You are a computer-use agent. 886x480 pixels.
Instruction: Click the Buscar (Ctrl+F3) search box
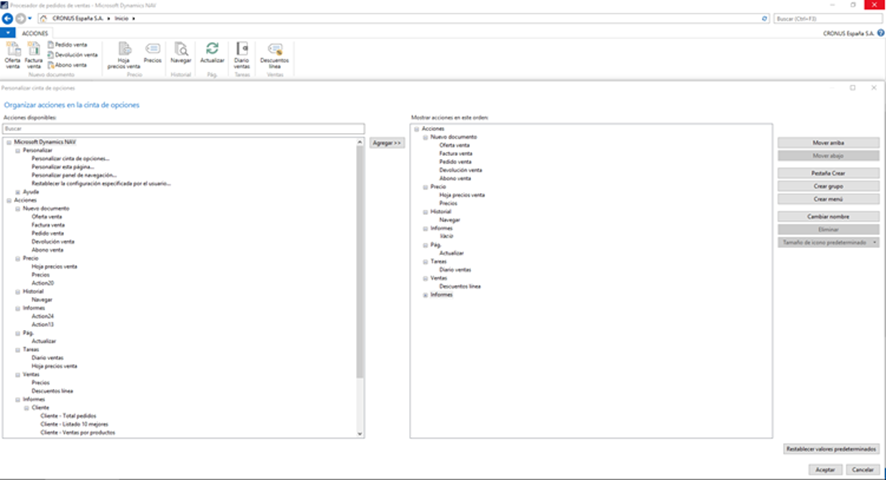(x=828, y=19)
